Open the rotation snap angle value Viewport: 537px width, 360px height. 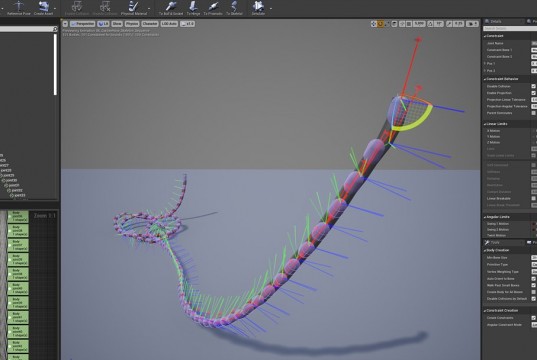tap(439, 24)
